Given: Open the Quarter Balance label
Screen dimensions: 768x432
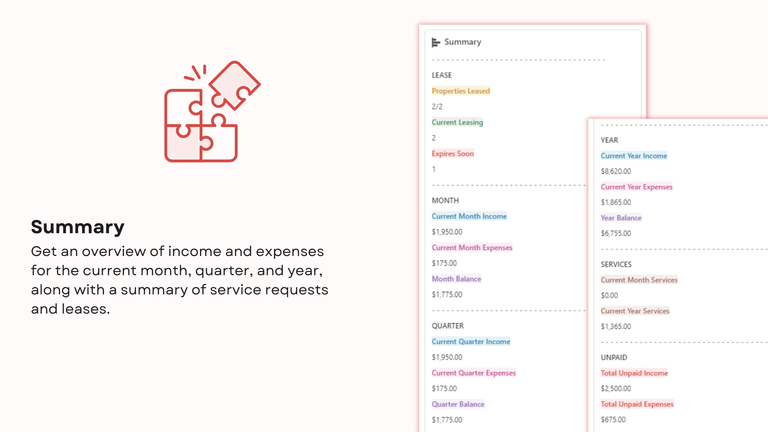Looking at the screenshot, I should coord(458,405).
